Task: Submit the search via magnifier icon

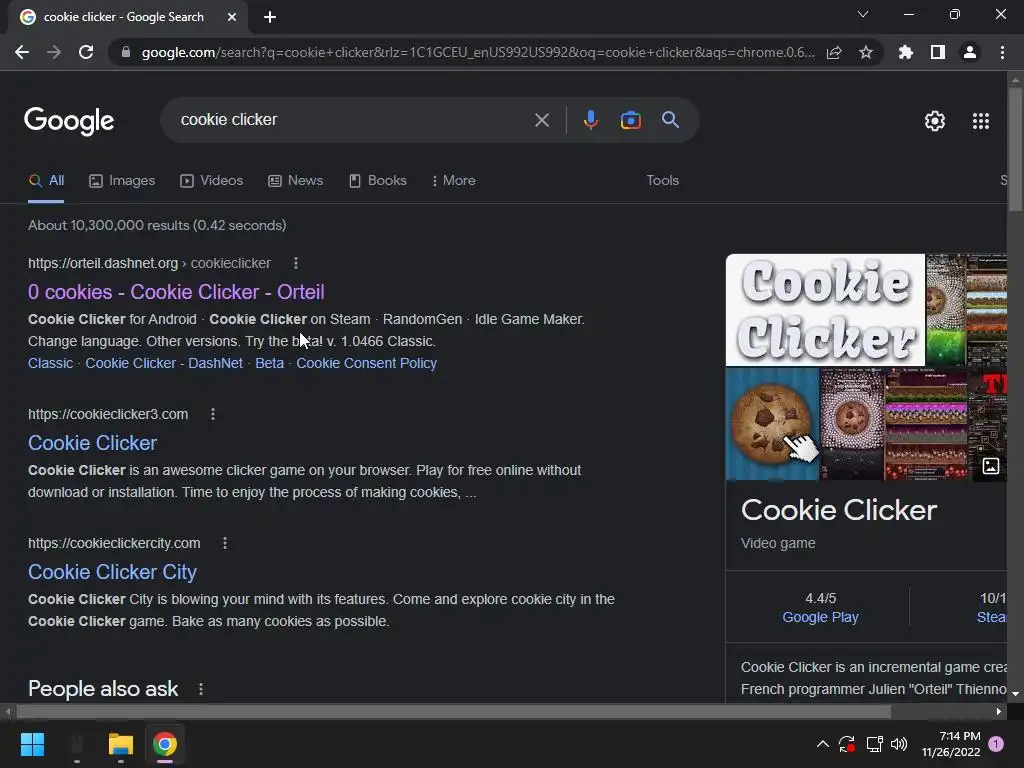Action: [670, 120]
